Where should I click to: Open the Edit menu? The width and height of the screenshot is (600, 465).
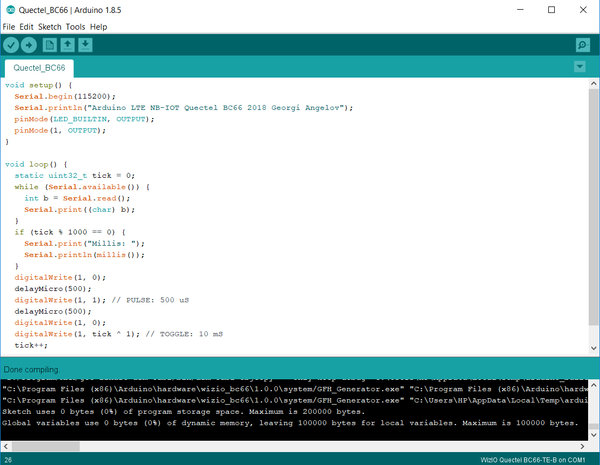pyautogui.click(x=26, y=27)
